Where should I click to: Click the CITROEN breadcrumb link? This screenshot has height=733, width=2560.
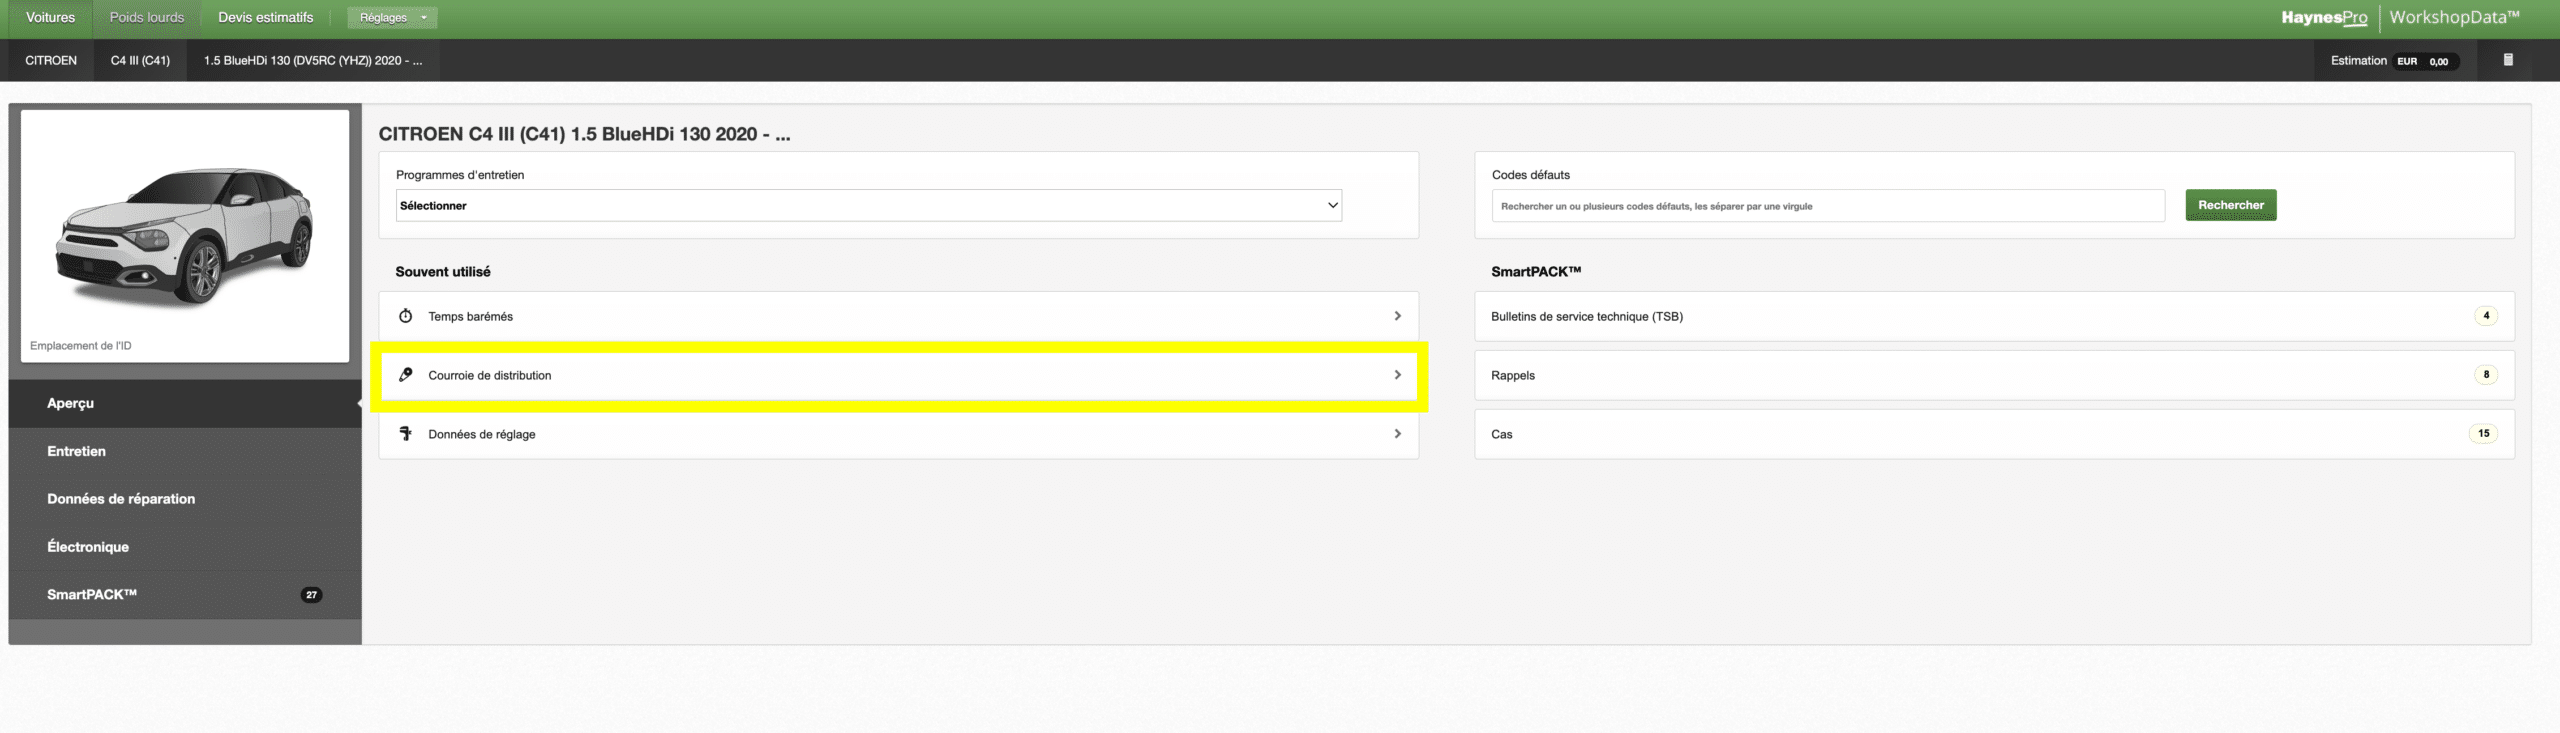point(51,61)
